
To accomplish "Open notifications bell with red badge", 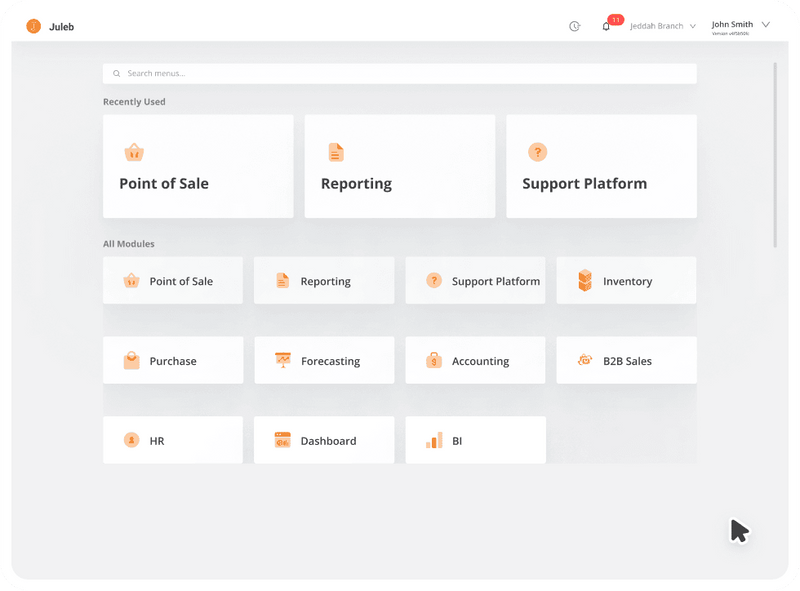I will tap(606, 26).
